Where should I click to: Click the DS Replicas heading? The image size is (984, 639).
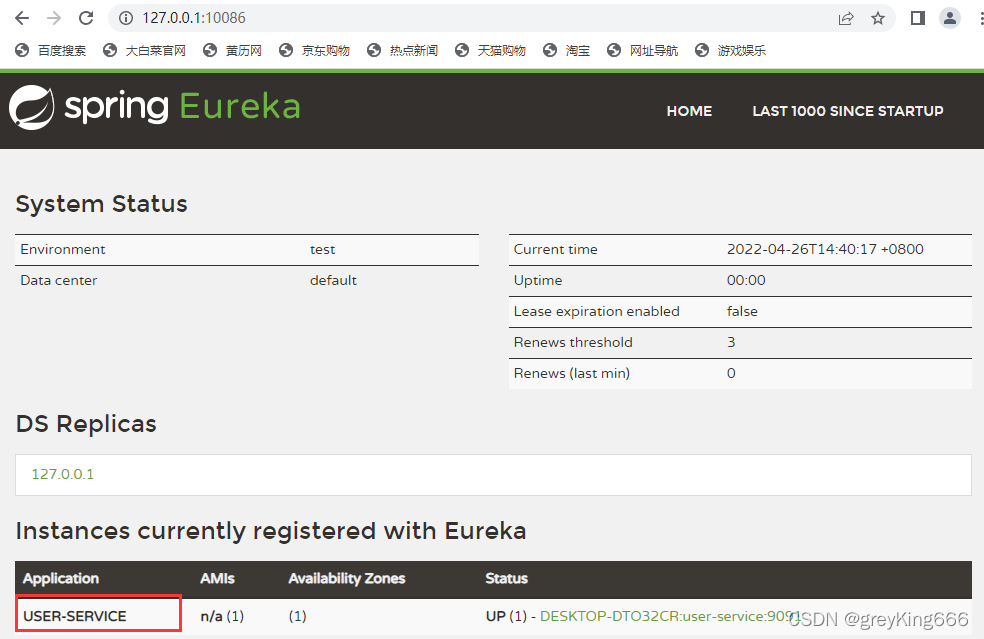point(86,424)
